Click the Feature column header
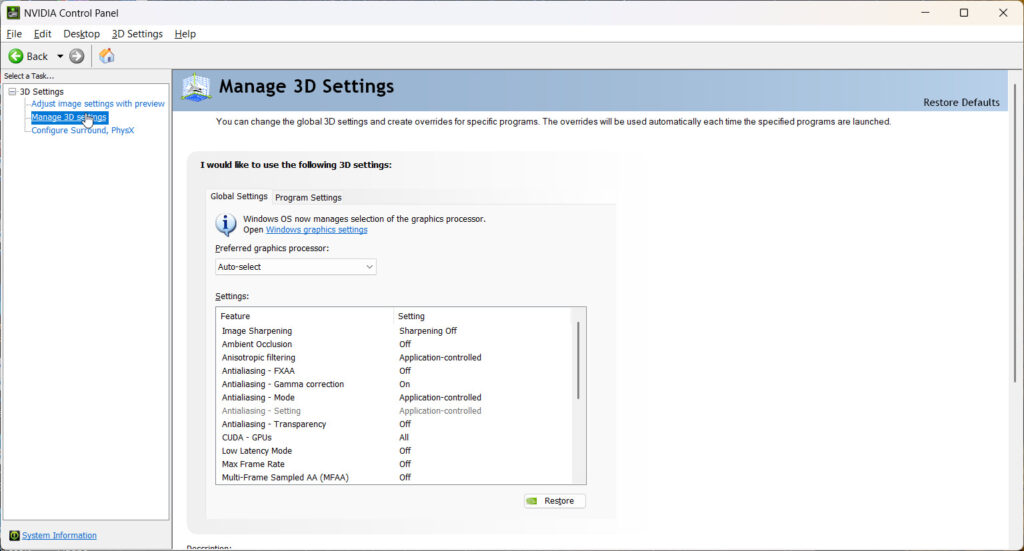 click(x=305, y=316)
